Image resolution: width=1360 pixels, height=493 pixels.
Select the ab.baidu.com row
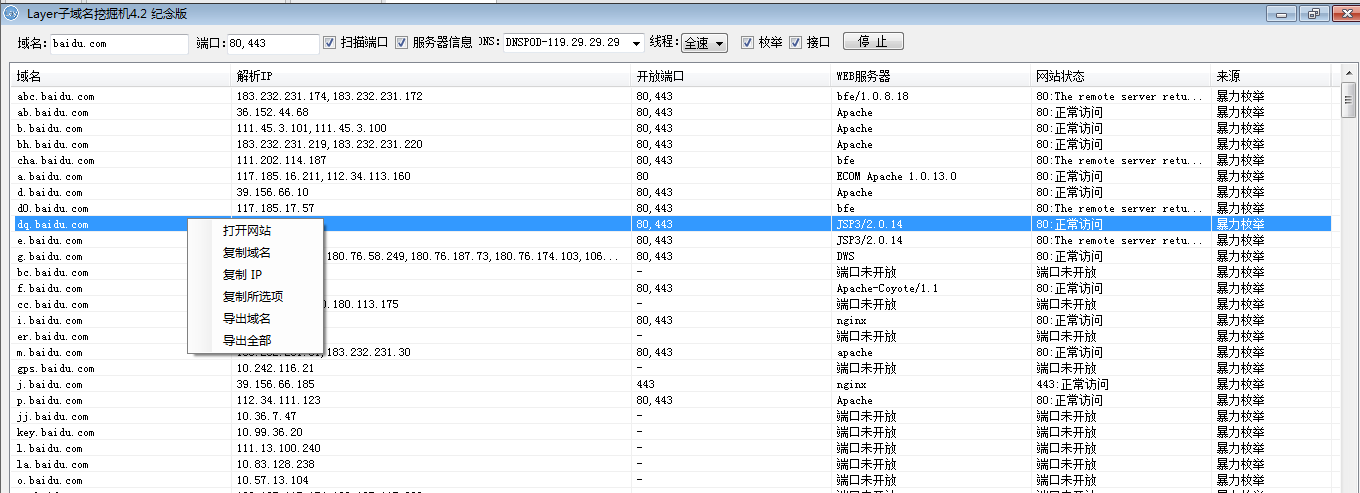click(x=671, y=112)
